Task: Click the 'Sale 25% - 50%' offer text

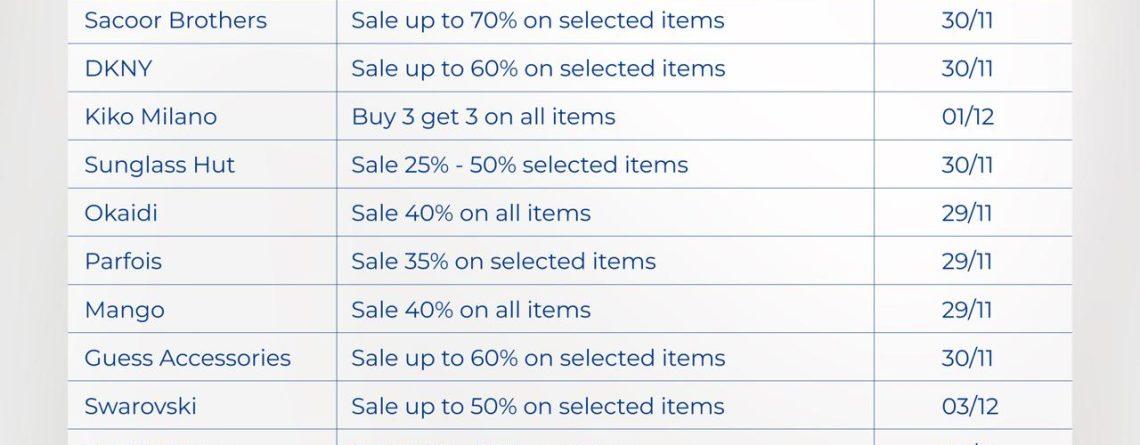Action: click(x=519, y=165)
